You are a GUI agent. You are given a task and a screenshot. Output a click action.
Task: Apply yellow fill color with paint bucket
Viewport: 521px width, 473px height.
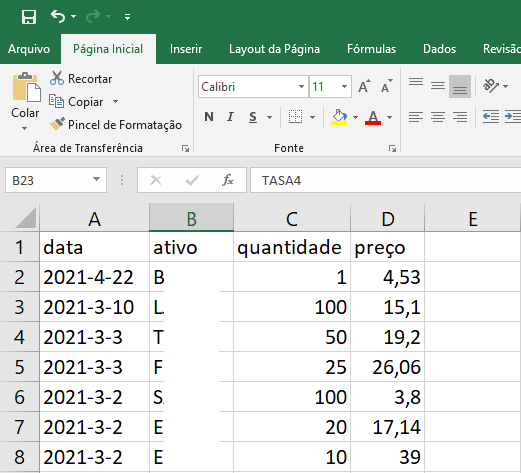(x=339, y=117)
